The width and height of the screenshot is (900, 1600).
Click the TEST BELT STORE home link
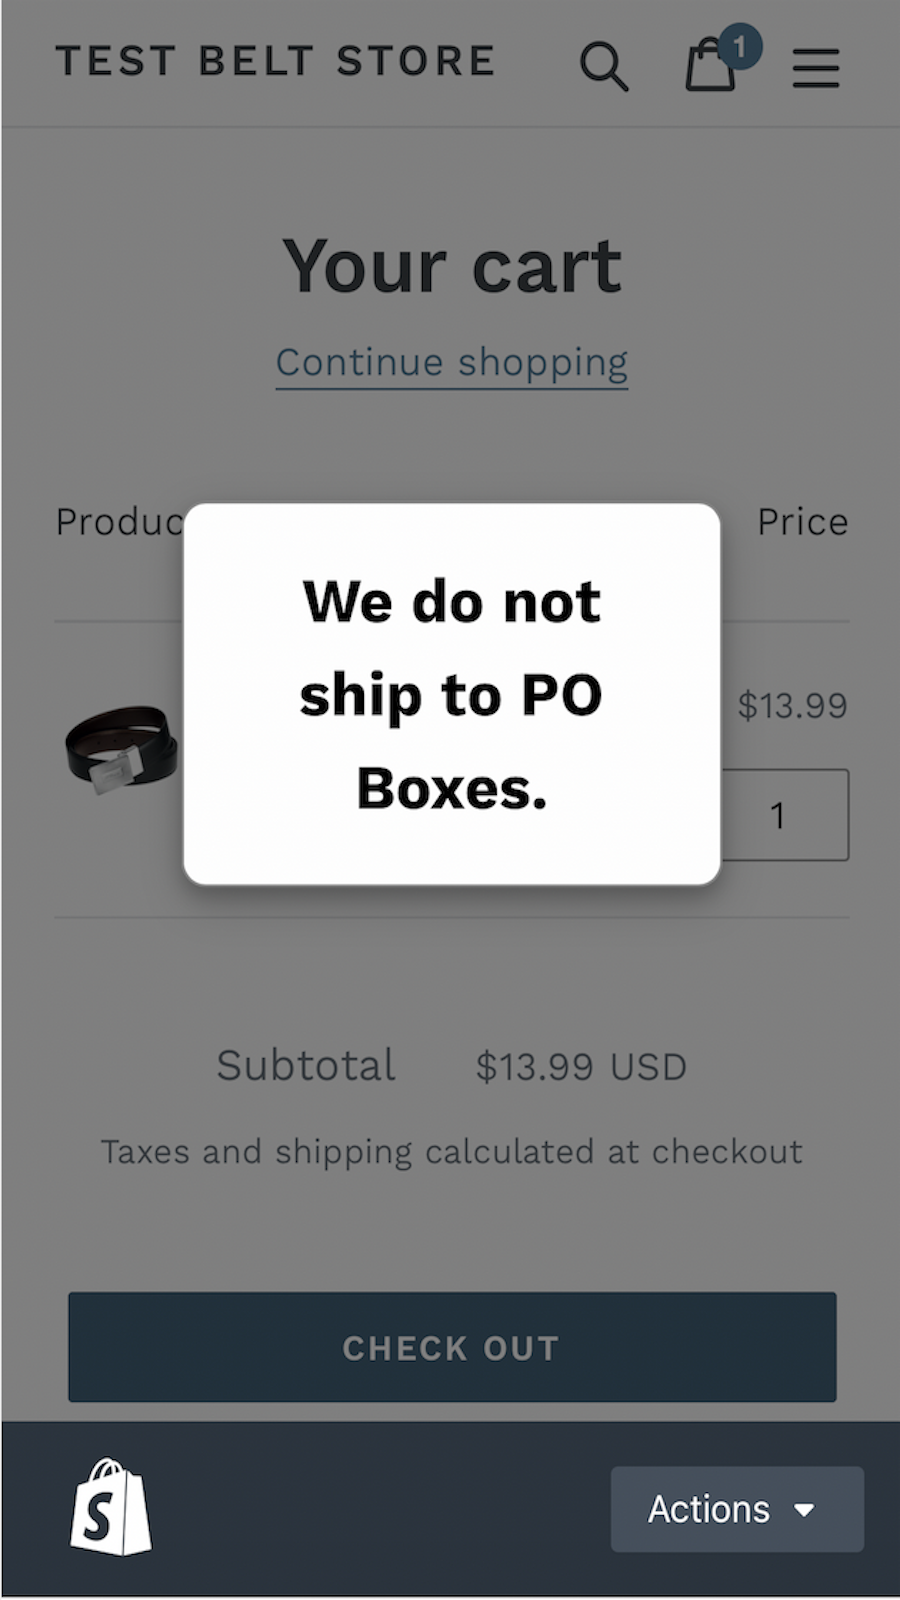tap(277, 61)
